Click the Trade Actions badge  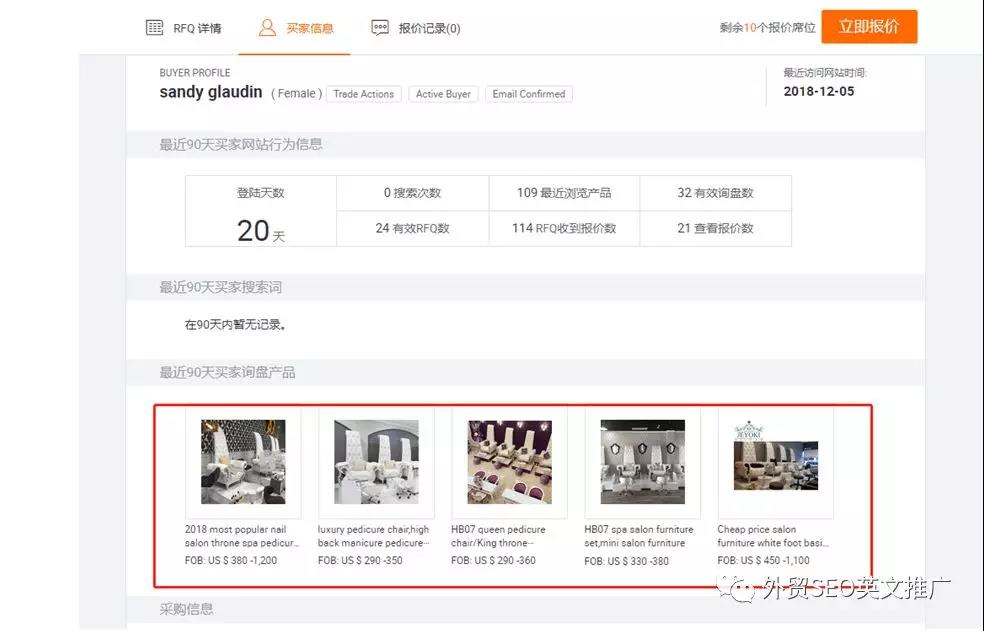(364, 93)
